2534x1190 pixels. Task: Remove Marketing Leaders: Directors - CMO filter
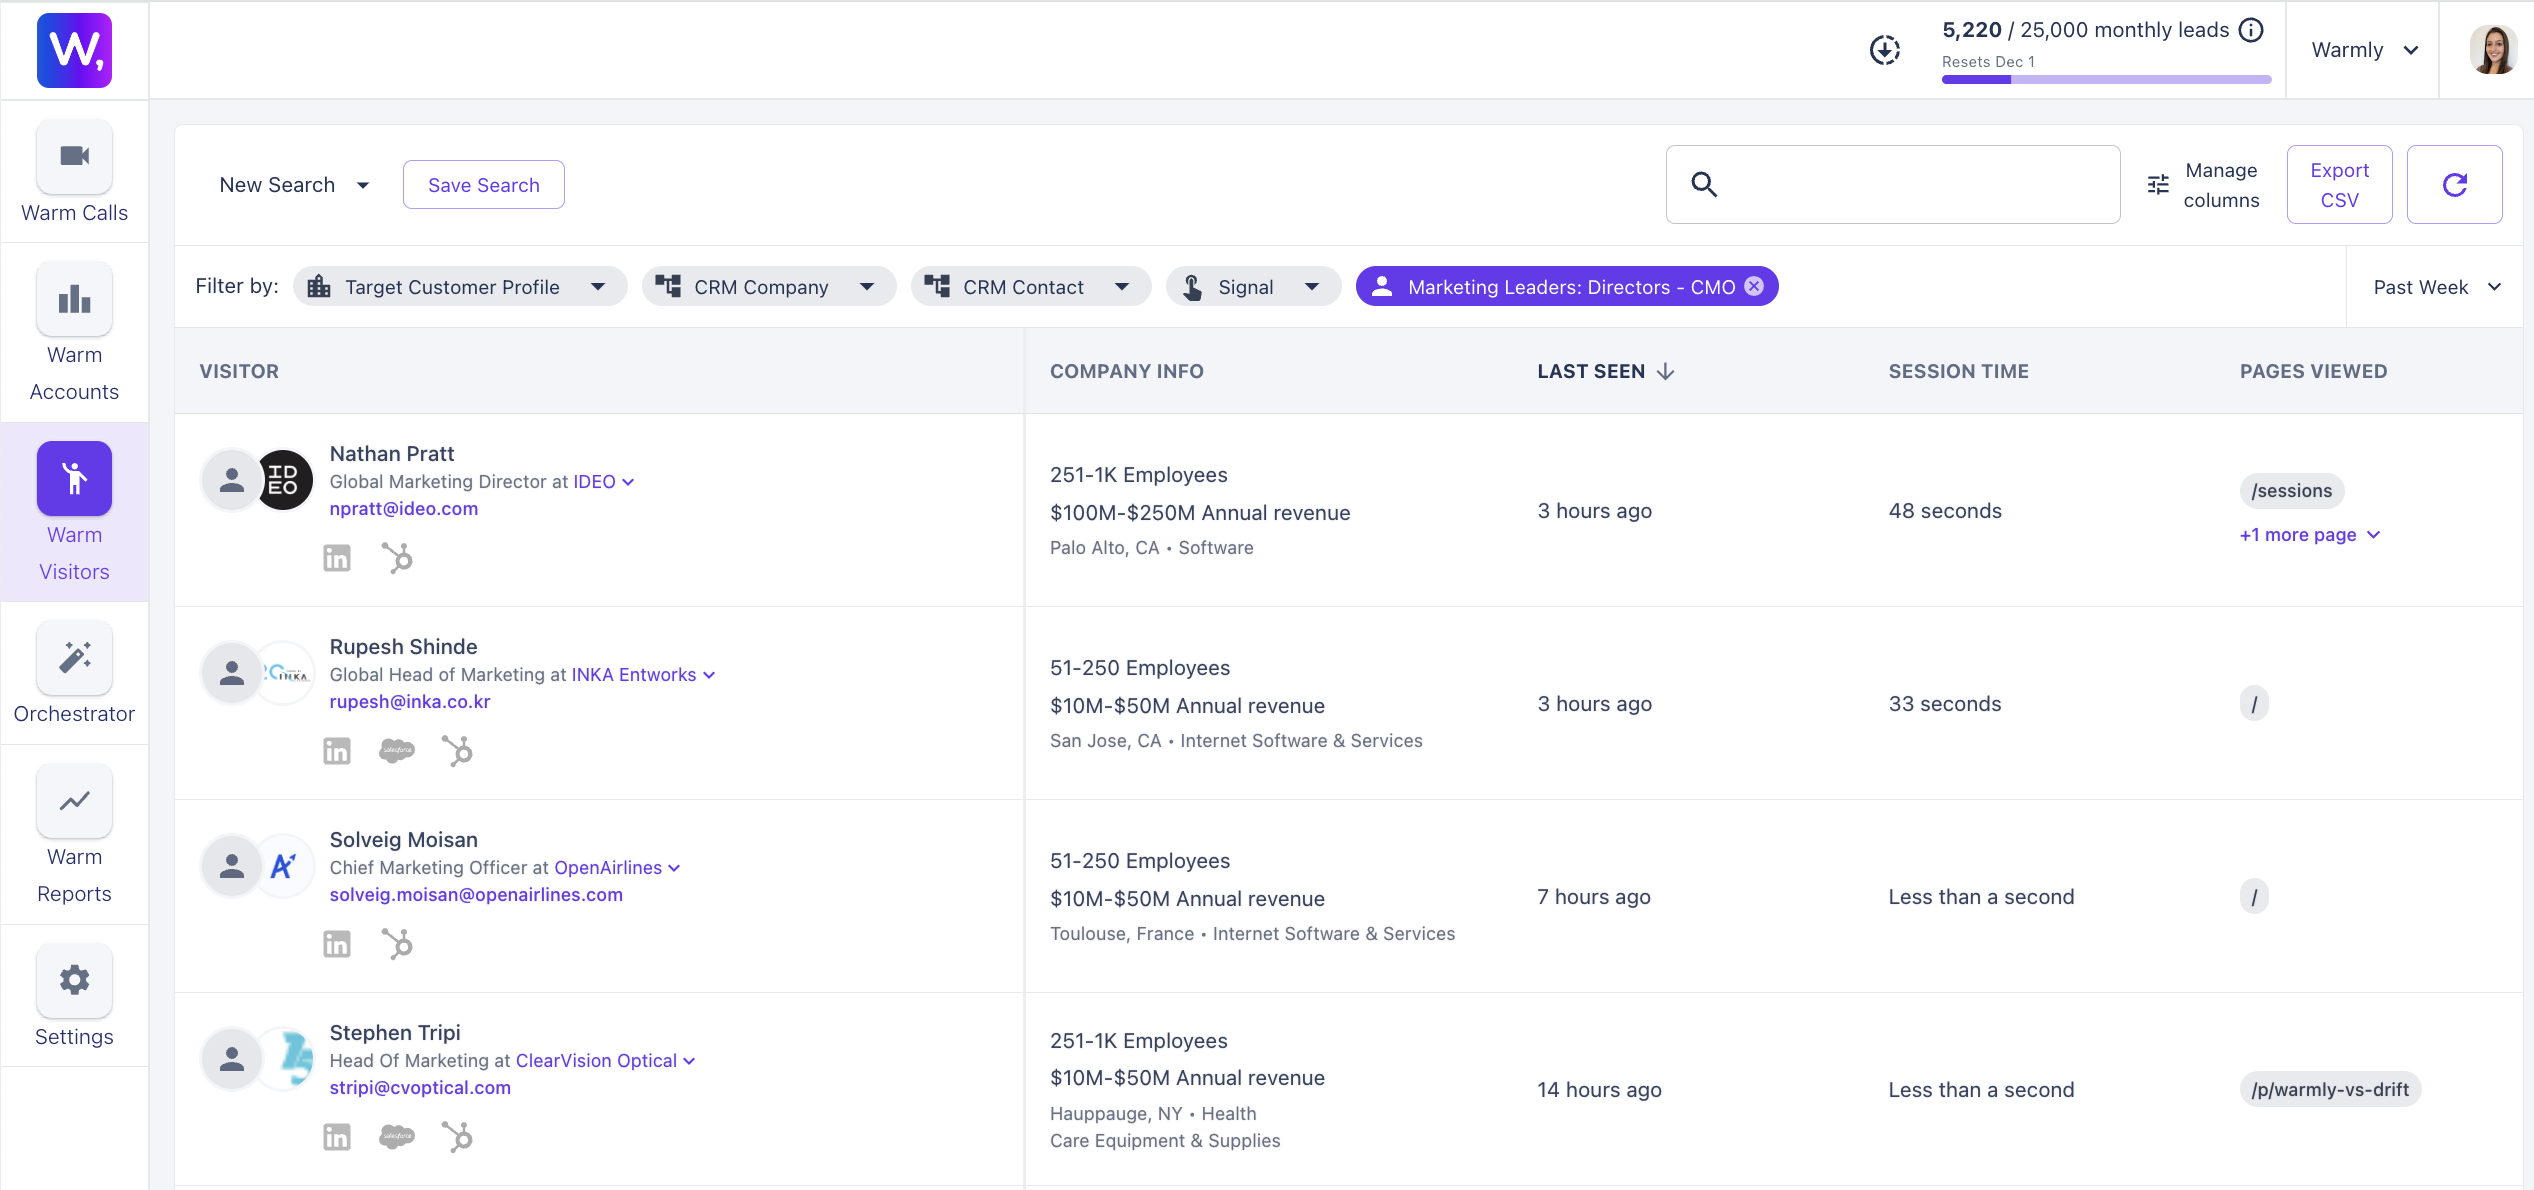click(1754, 286)
